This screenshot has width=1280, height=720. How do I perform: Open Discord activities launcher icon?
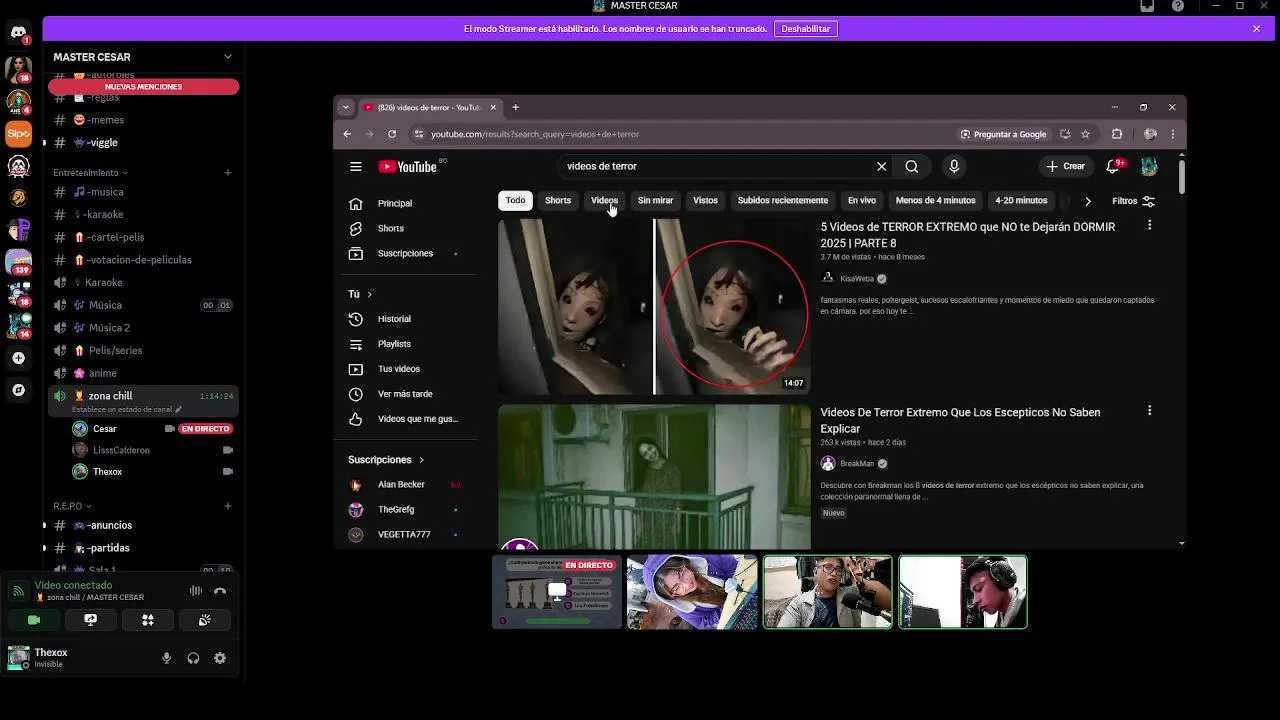[148, 620]
